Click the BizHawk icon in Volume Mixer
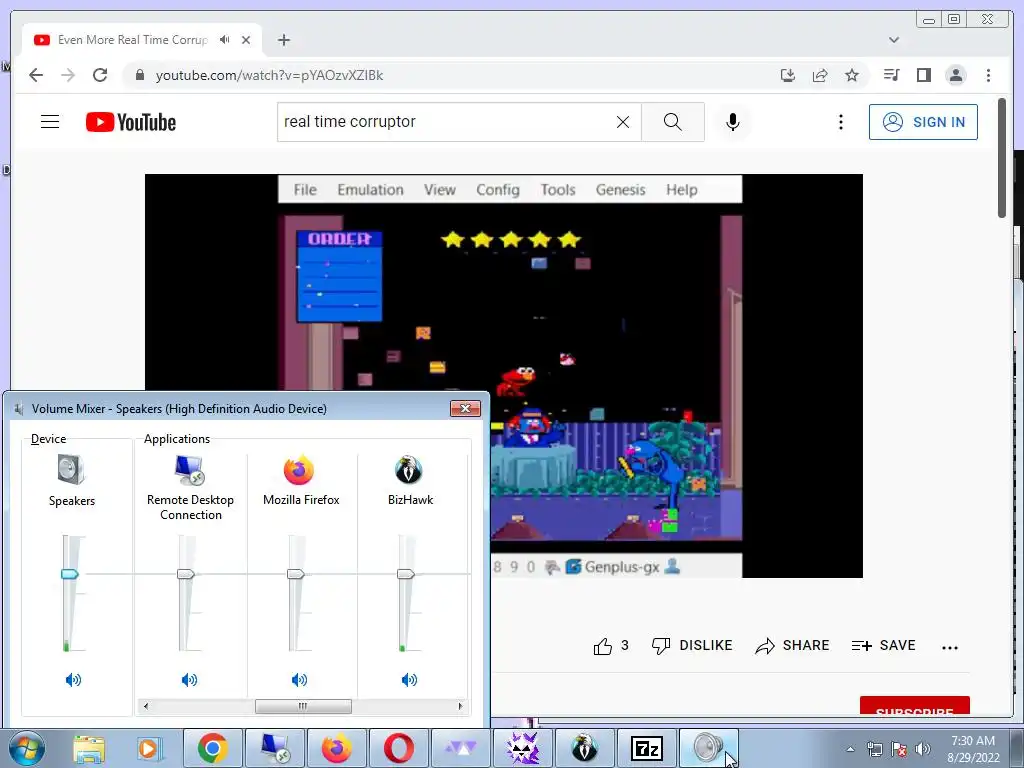The height and width of the screenshot is (768, 1024). coord(409,470)
